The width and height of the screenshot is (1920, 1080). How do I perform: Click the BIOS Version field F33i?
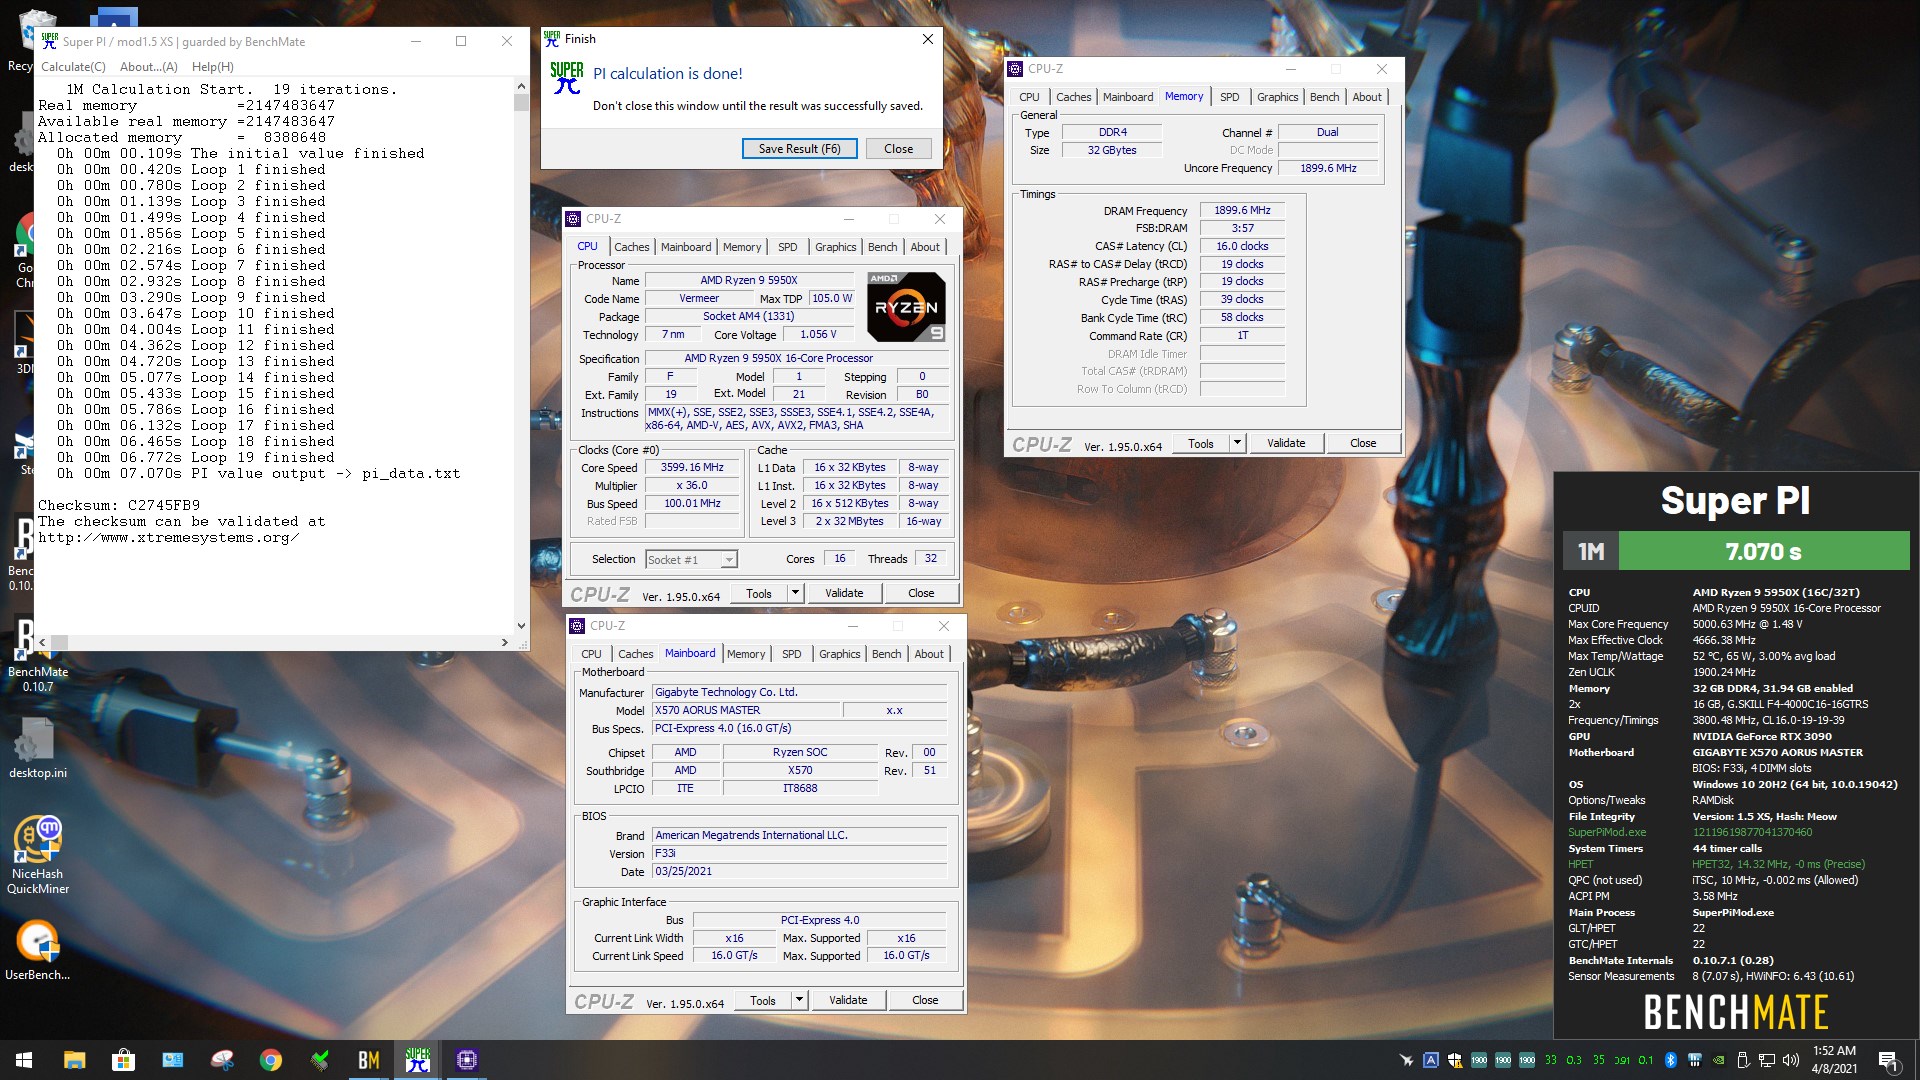click(x=799, y=854)
